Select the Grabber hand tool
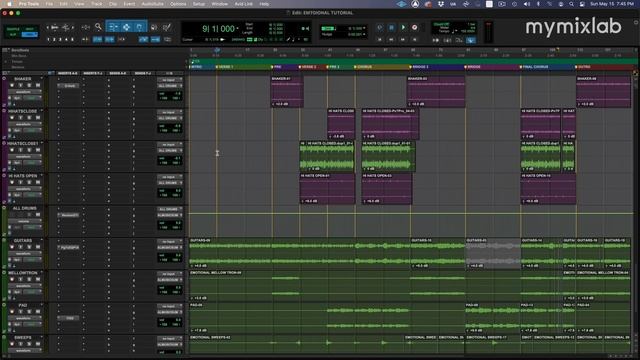Image resolution: width=640 pixels, height=360 pixels. [x=139, y=27]
